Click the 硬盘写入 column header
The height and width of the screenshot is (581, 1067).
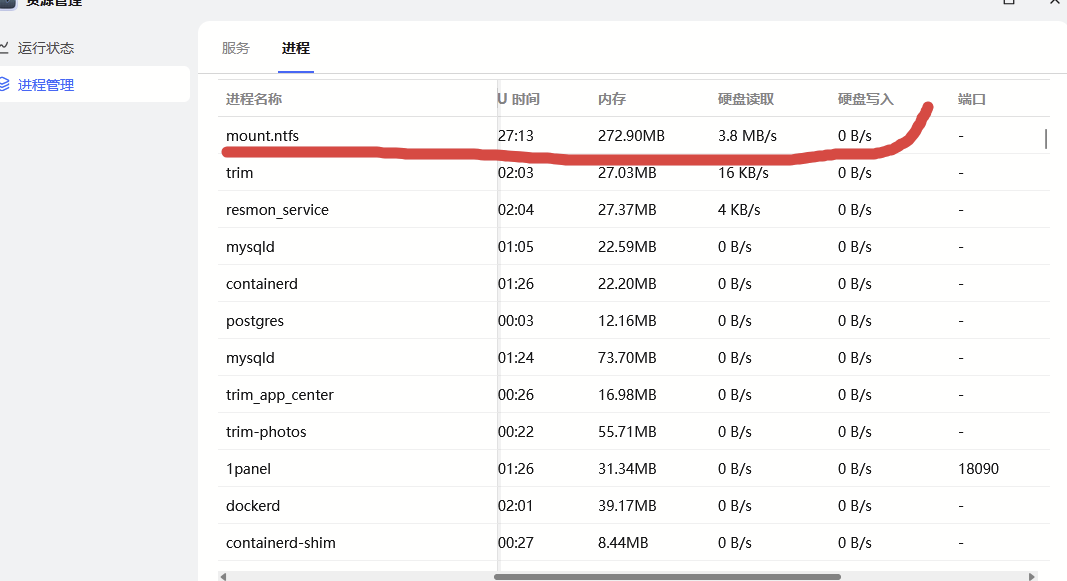(866, 99)
